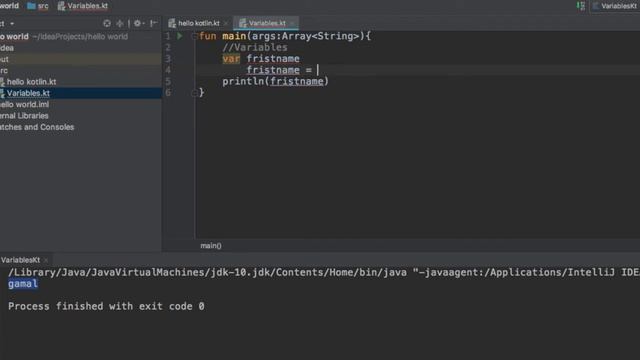Select External Libraries in project tree
Screen dimensions: 640x360
pyautogui.click(x=80, y=116)
